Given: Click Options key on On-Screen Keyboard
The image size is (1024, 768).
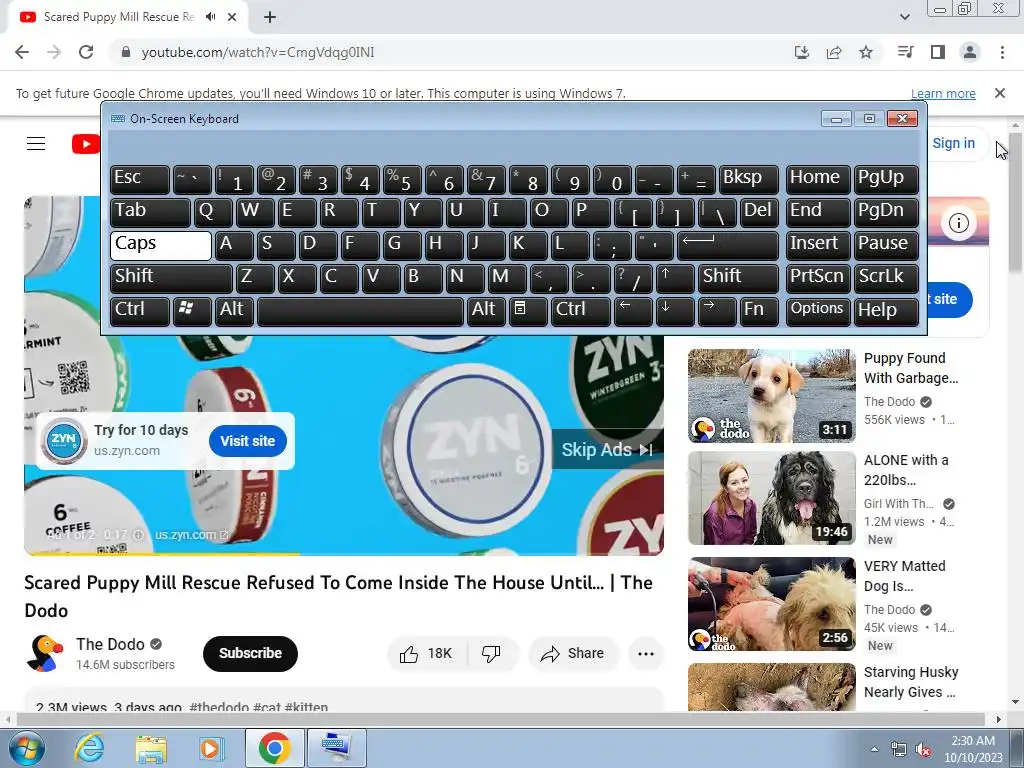Looking at the screenshot, I should pos(818,310).
